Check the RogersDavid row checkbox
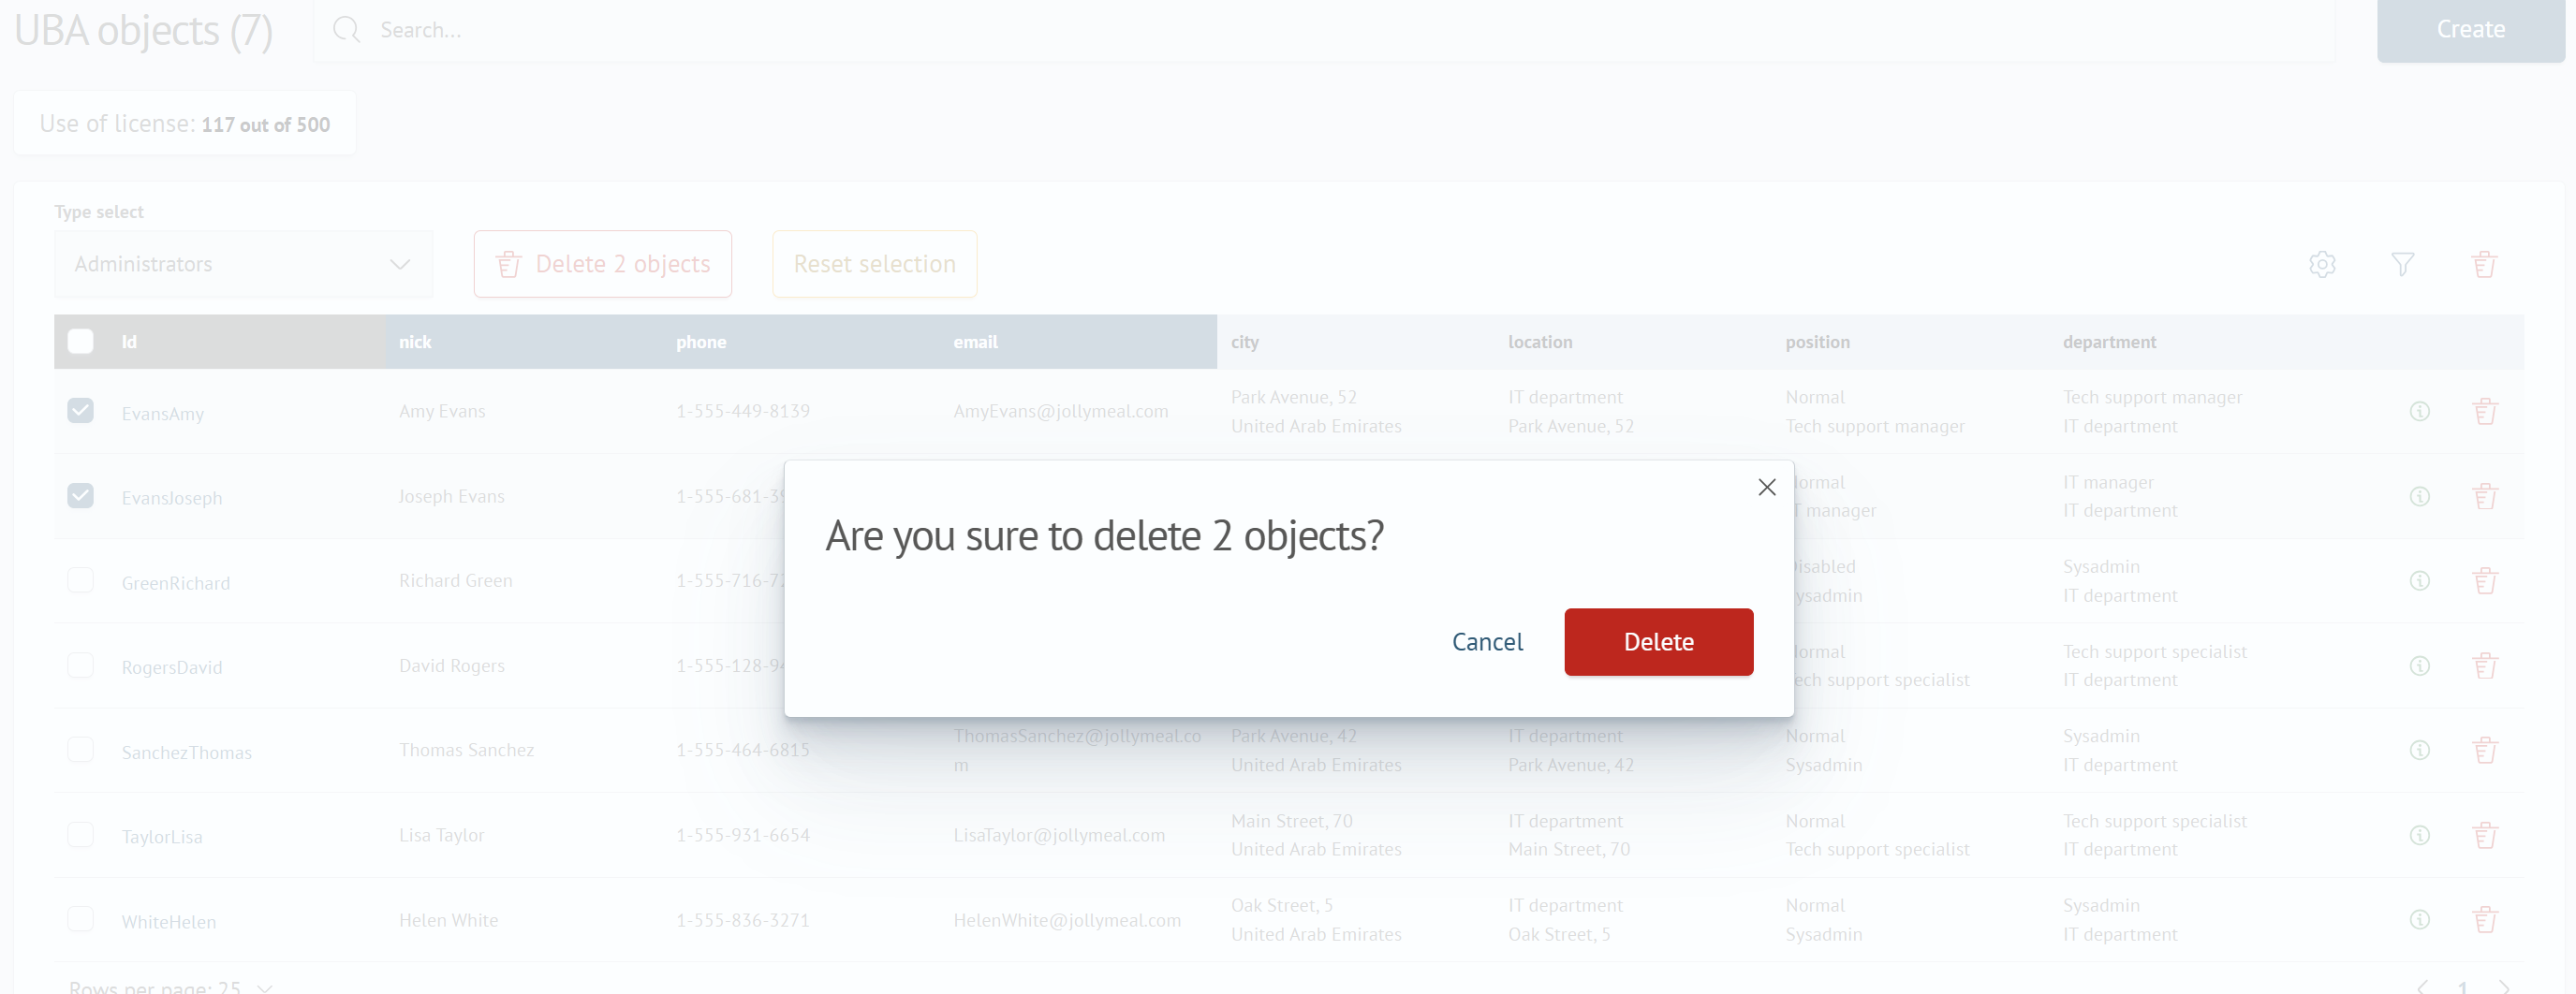The height and width of the screenshot is (994, 2576). (80, 665)
